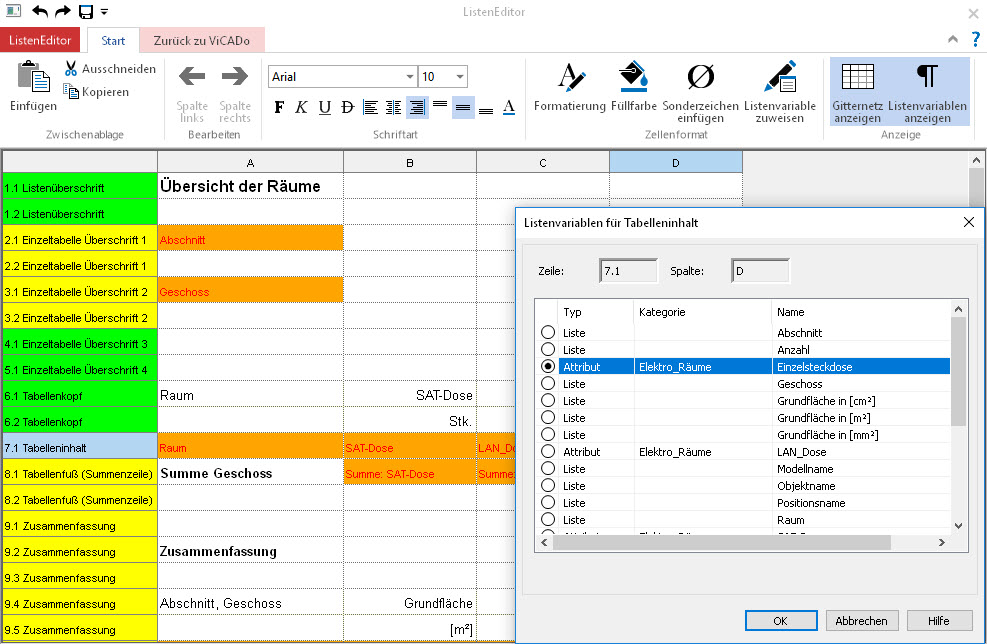Select the radio button for Anzahl

(x=548, y=349)
